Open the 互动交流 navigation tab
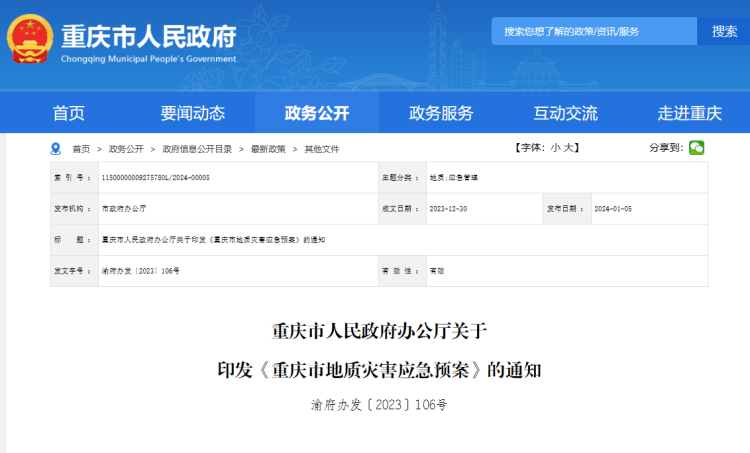This screenshot has height=453, width=750. click(565, 113)
